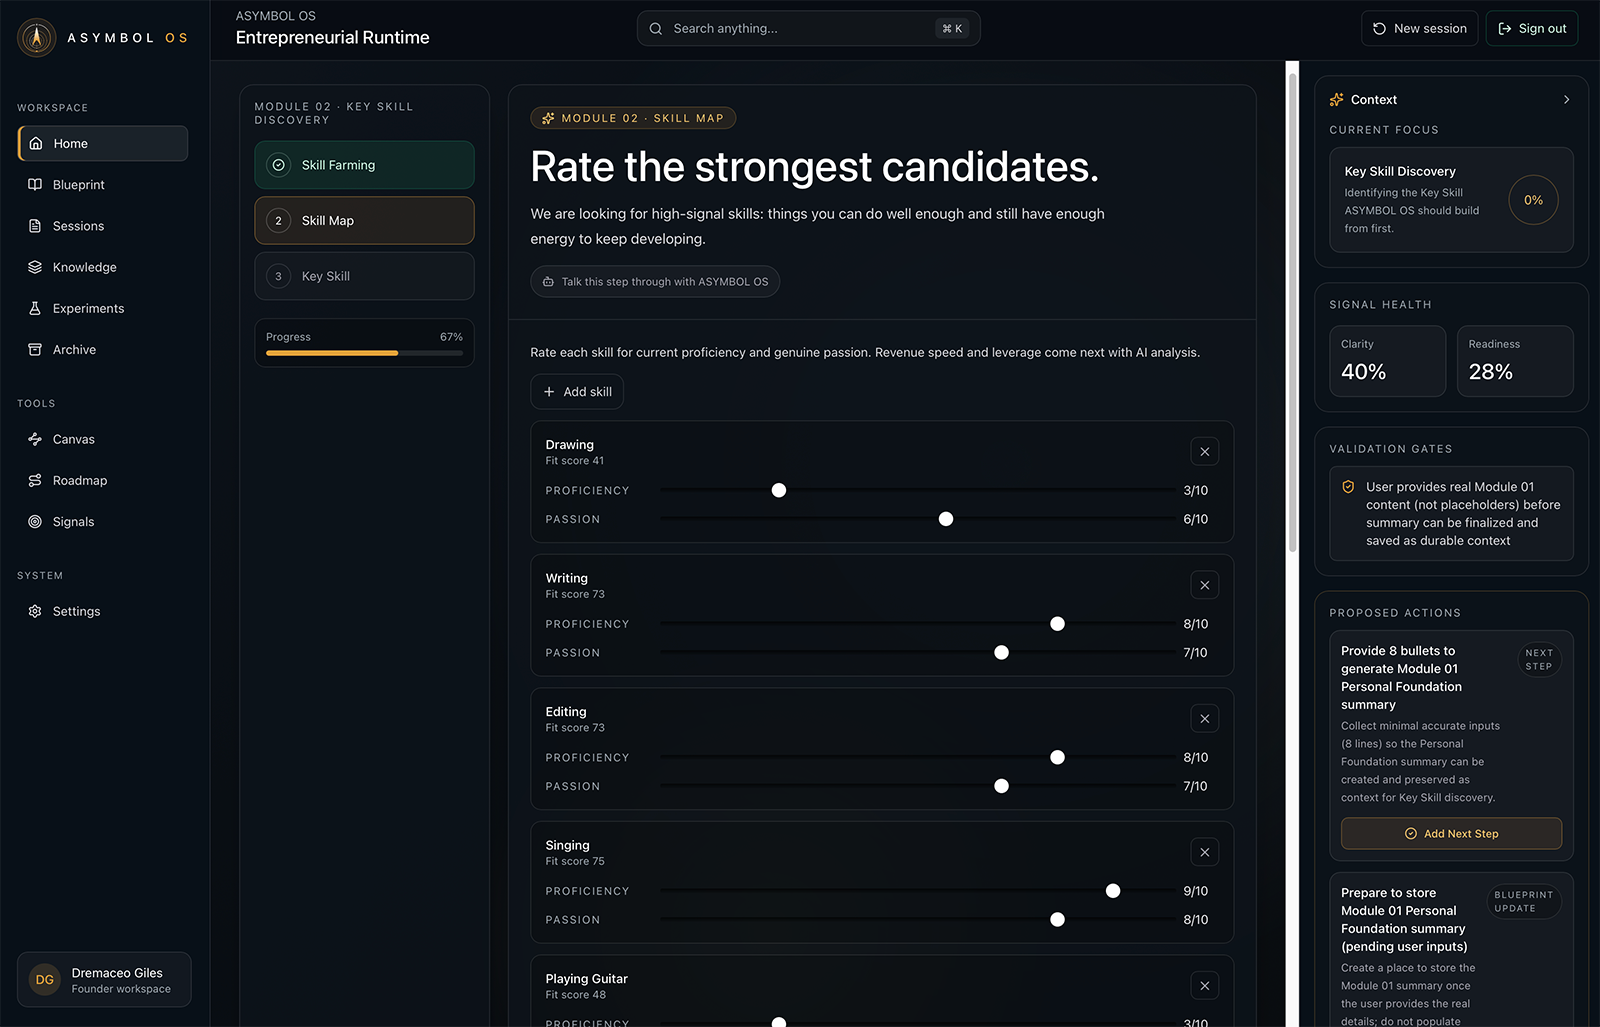Click the MODULE 02 · SKILL MAP tag
This screenshot has height=1027, width=1600.
coord(633,118)
